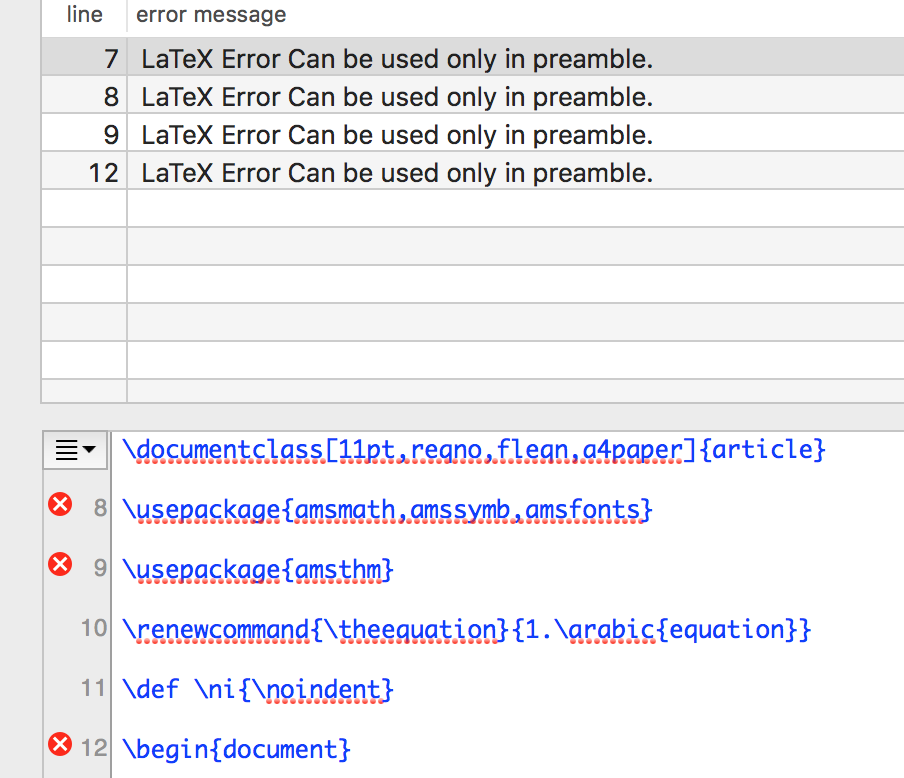Click gutter line number 11
This screenshot has width=904, height=778.
[x=93, y=688]
